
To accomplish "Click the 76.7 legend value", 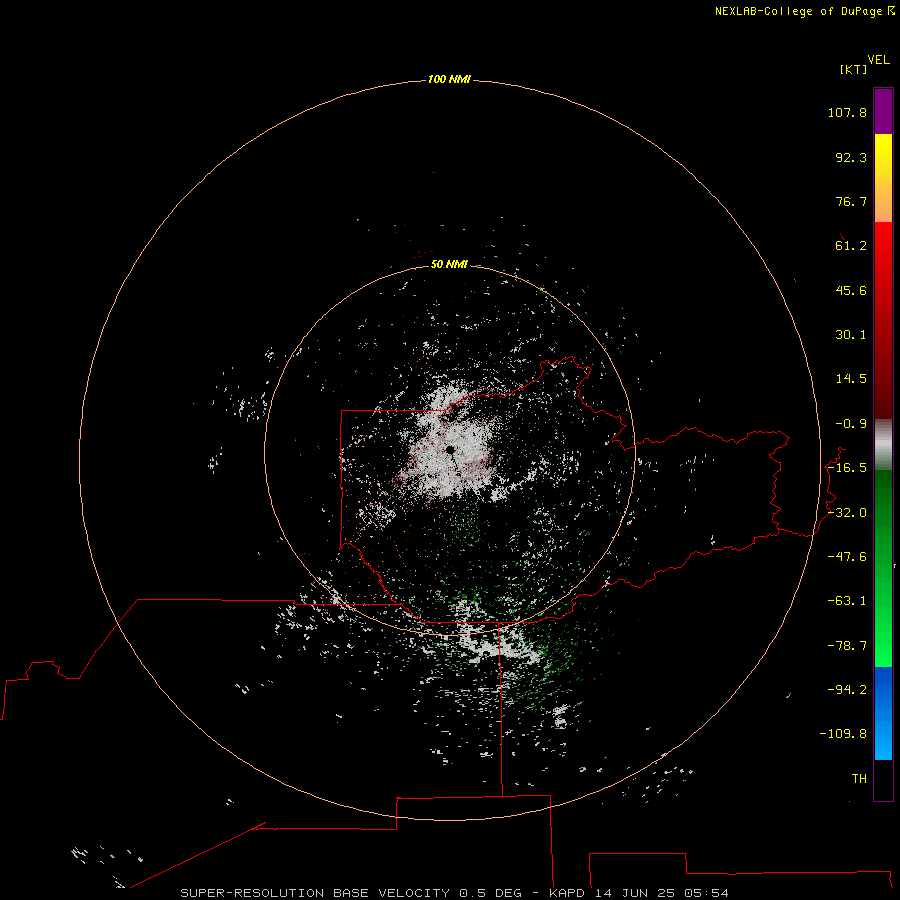I will pos(851,201).
